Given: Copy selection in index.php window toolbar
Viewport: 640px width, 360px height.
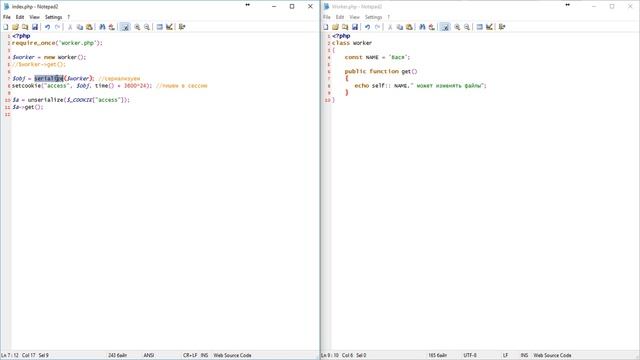Looking at the screenshot, I should (80, 27).
